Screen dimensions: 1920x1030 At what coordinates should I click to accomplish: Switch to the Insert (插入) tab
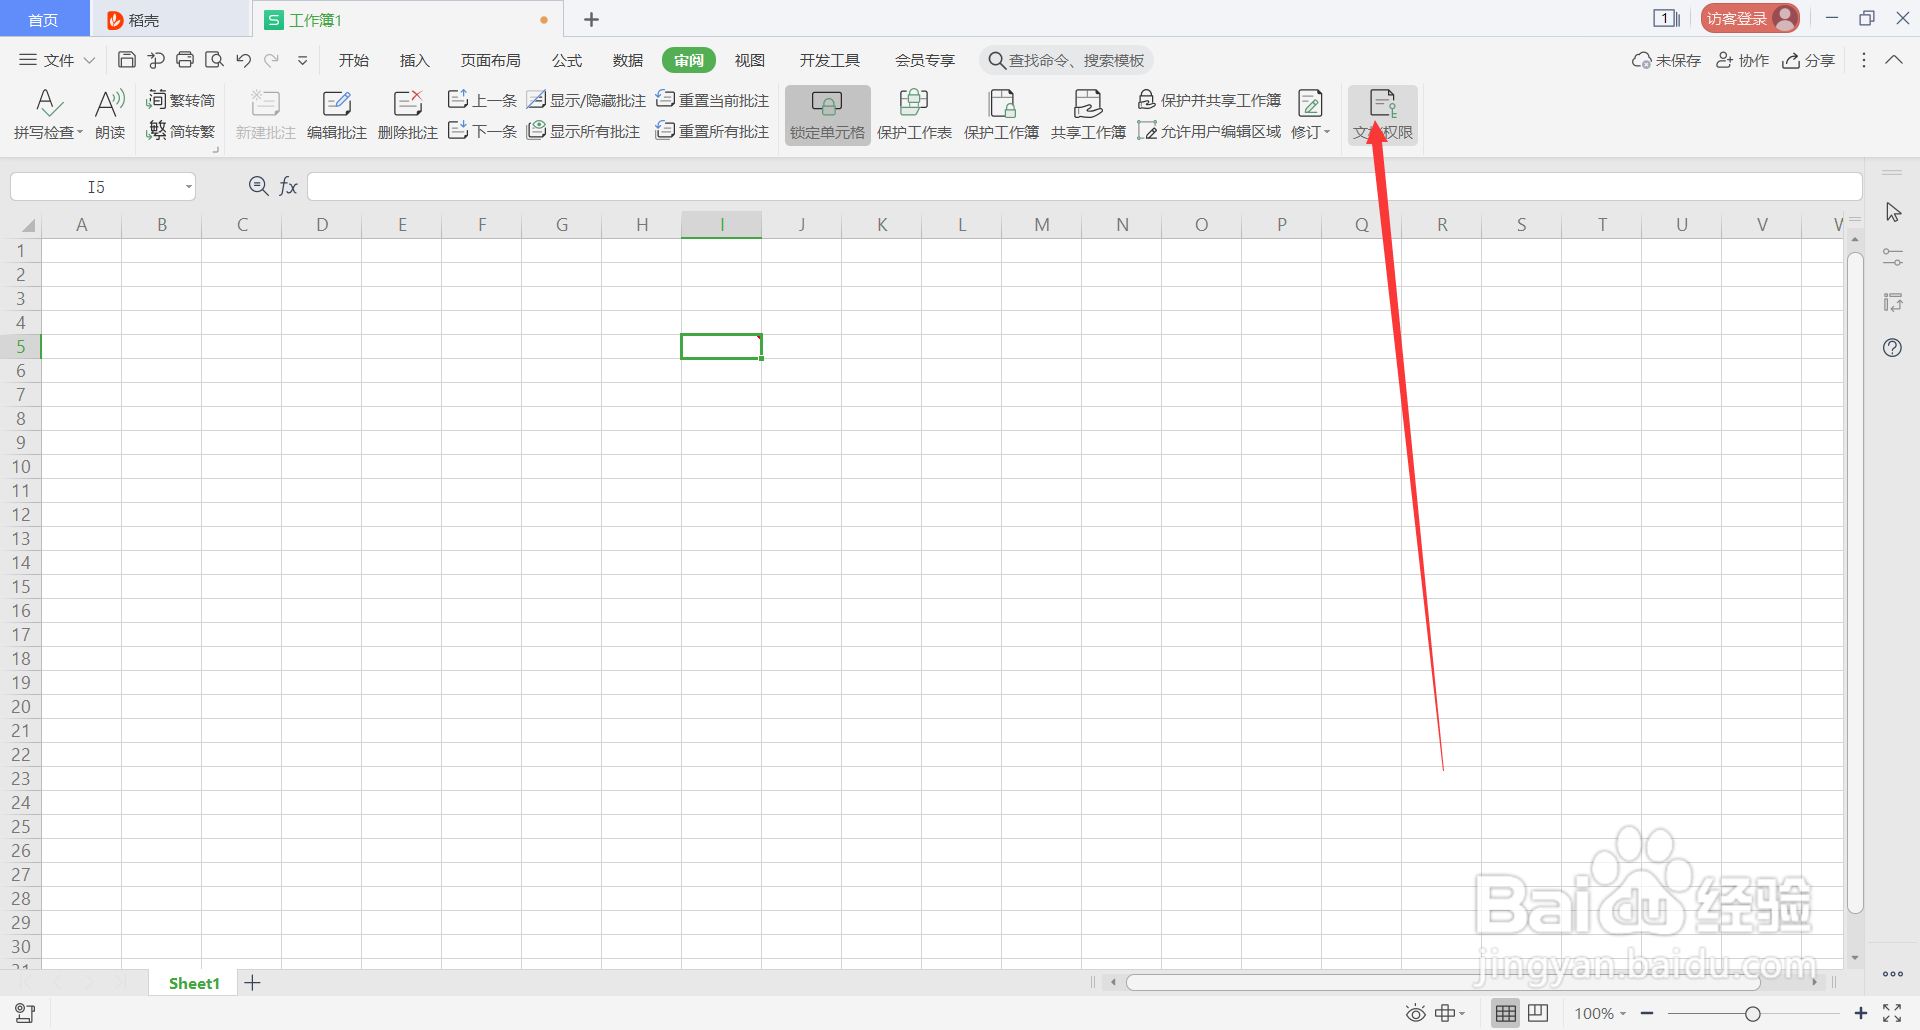414,60
